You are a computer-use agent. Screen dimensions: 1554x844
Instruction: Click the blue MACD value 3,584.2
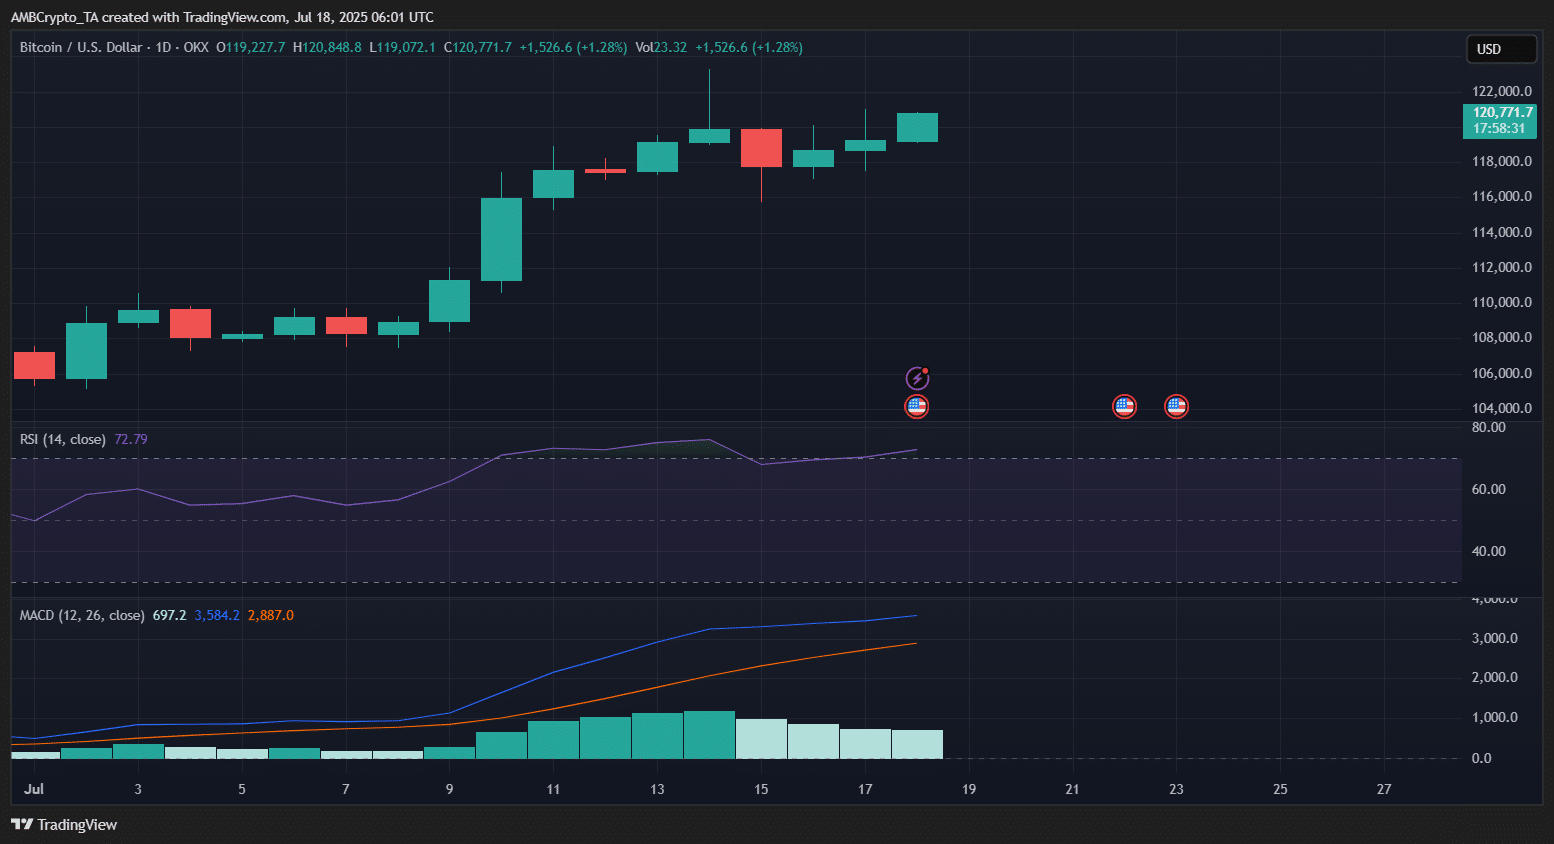(x=217, y=615)
